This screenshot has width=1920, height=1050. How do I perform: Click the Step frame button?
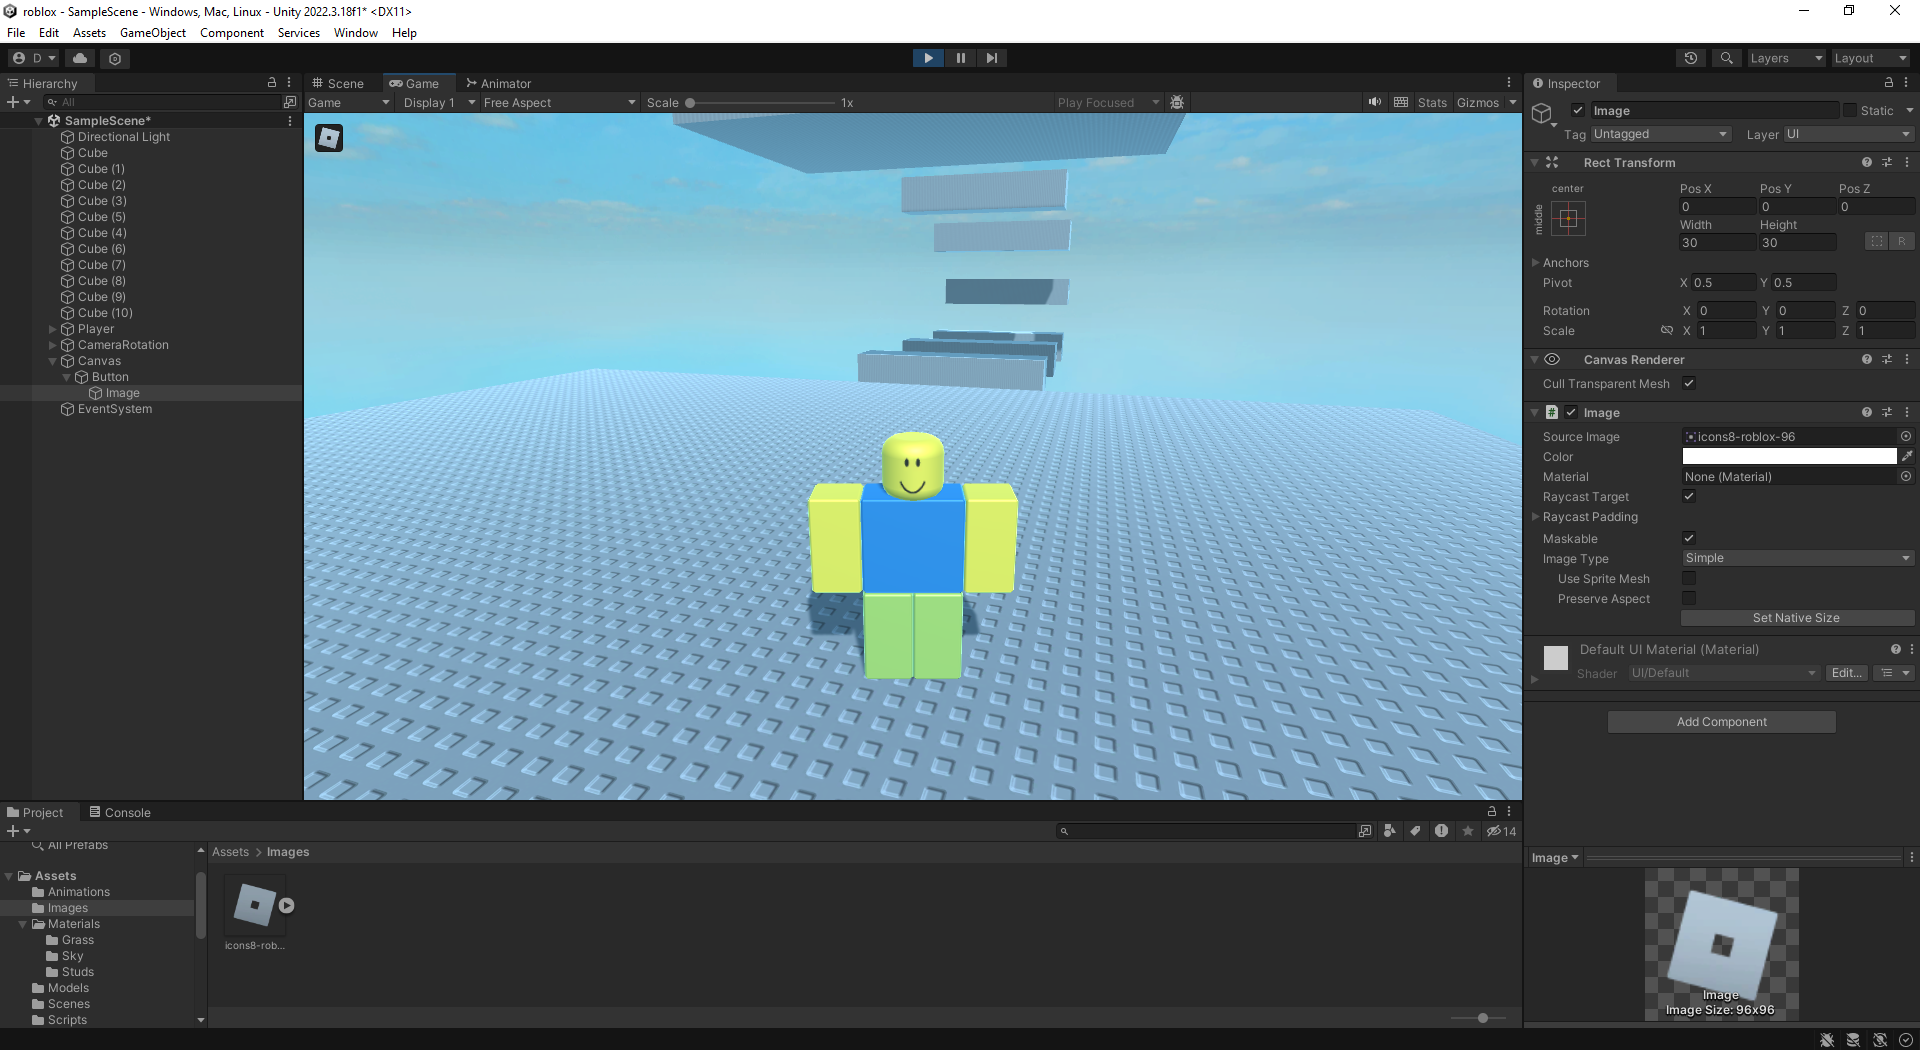pos(991,58)
